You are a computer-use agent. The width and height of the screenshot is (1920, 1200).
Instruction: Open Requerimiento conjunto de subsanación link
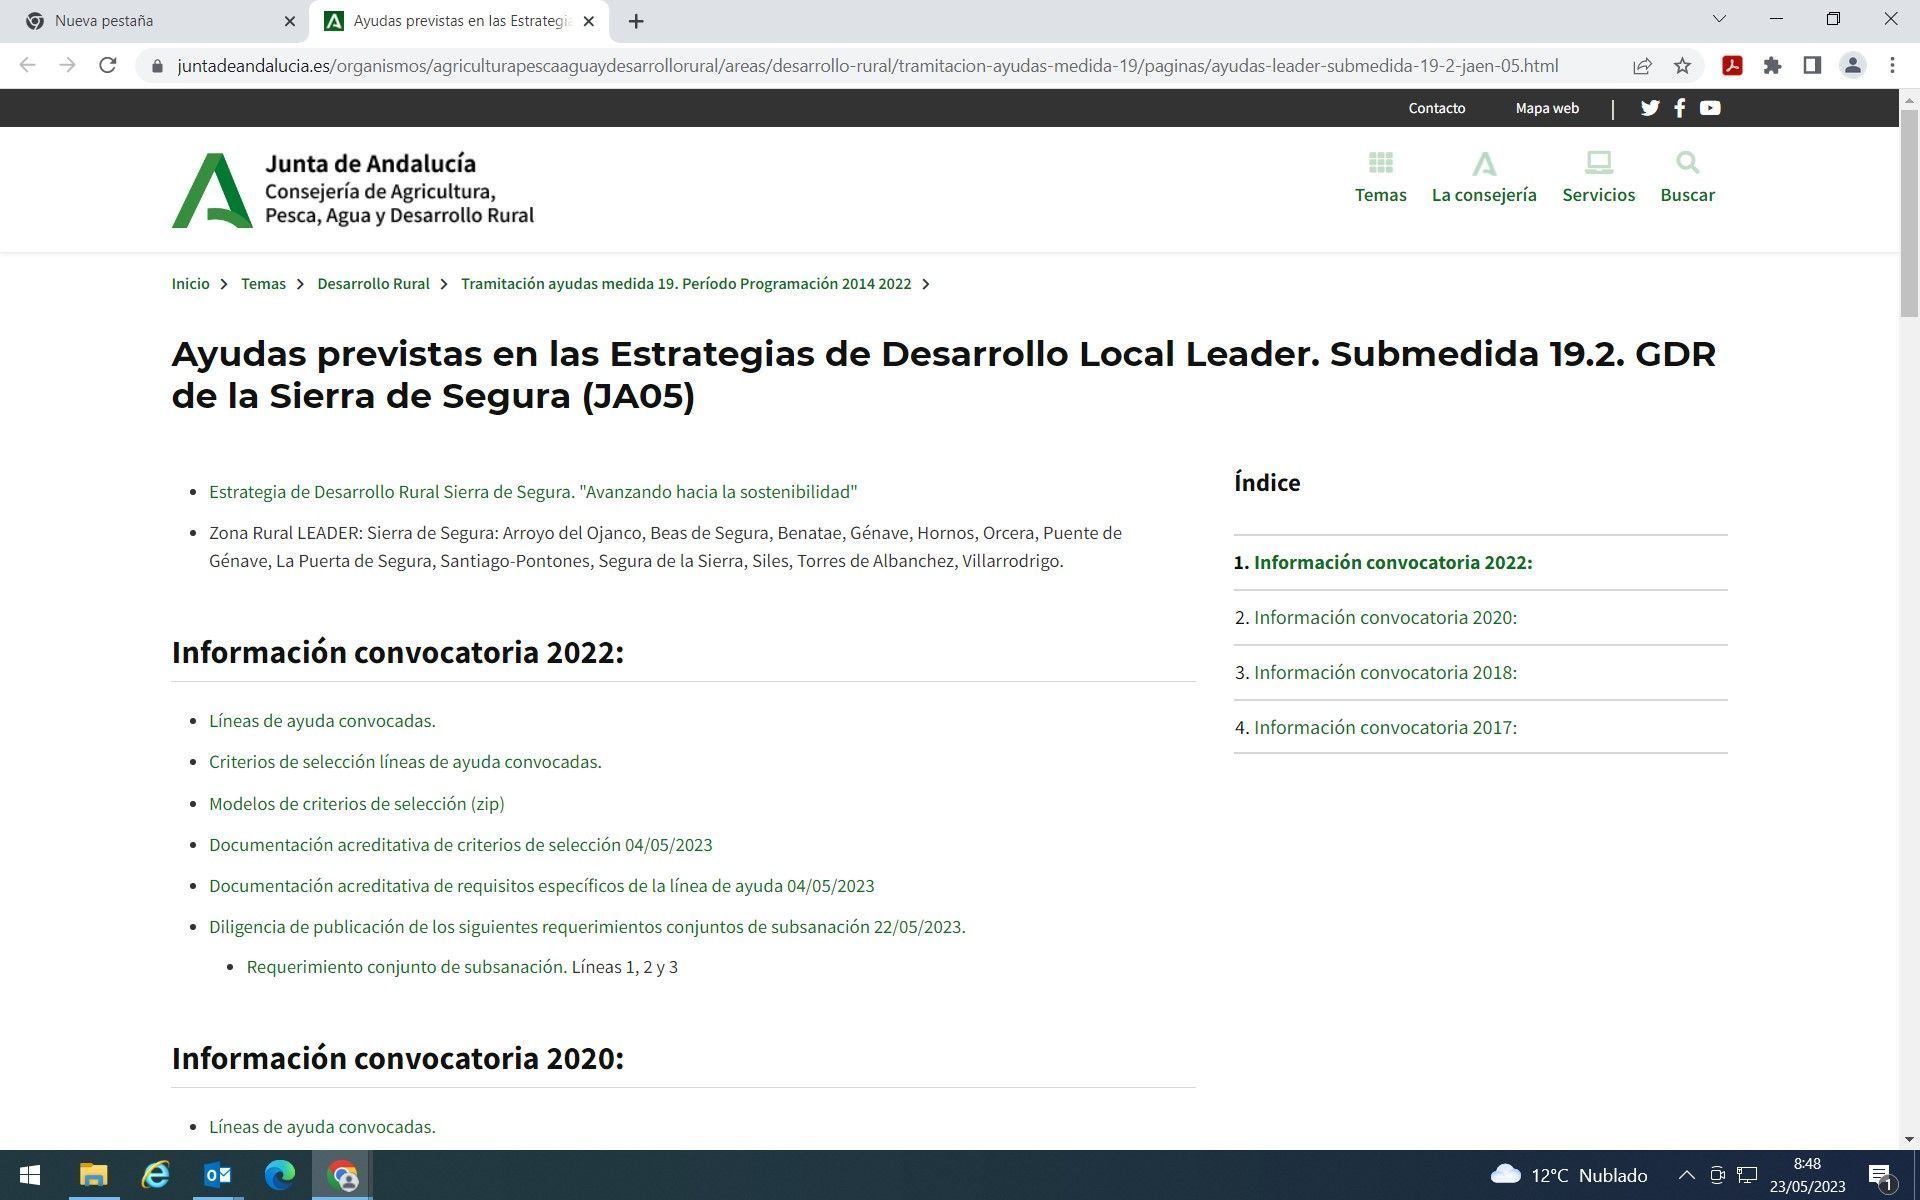point(407,967)
